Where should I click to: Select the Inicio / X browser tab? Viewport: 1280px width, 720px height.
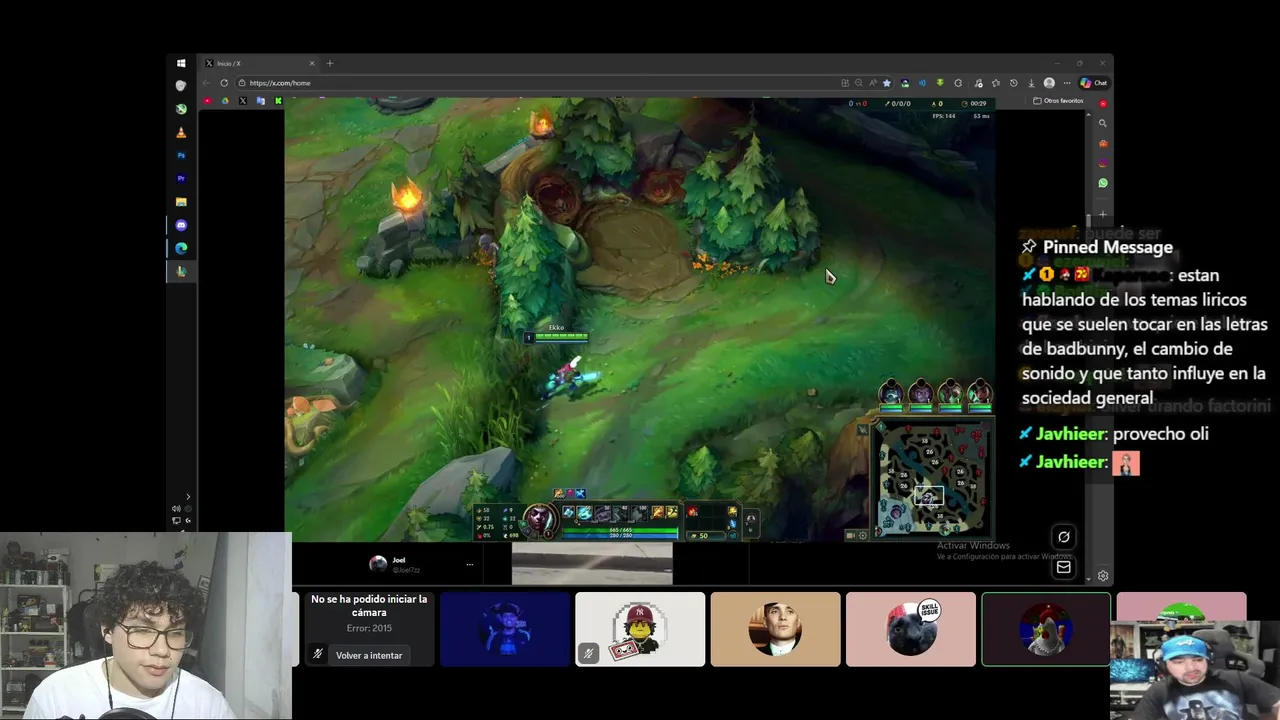(260, 63)
